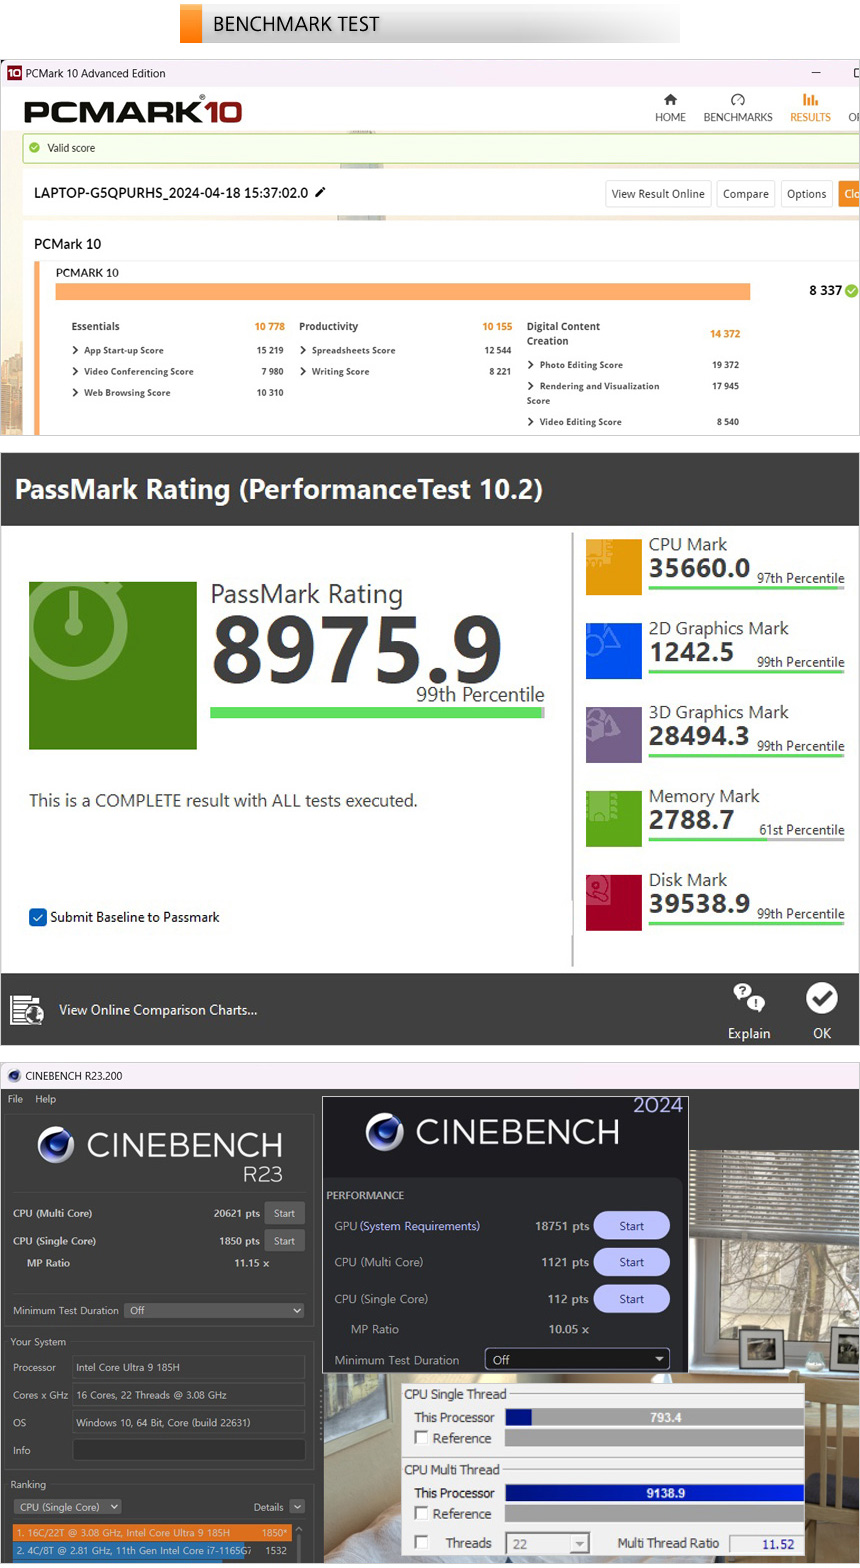The height and width of the screenshot is (1568, 860).
Task: Click the green checkmark beside score 8 337
Action: [851, 291]
